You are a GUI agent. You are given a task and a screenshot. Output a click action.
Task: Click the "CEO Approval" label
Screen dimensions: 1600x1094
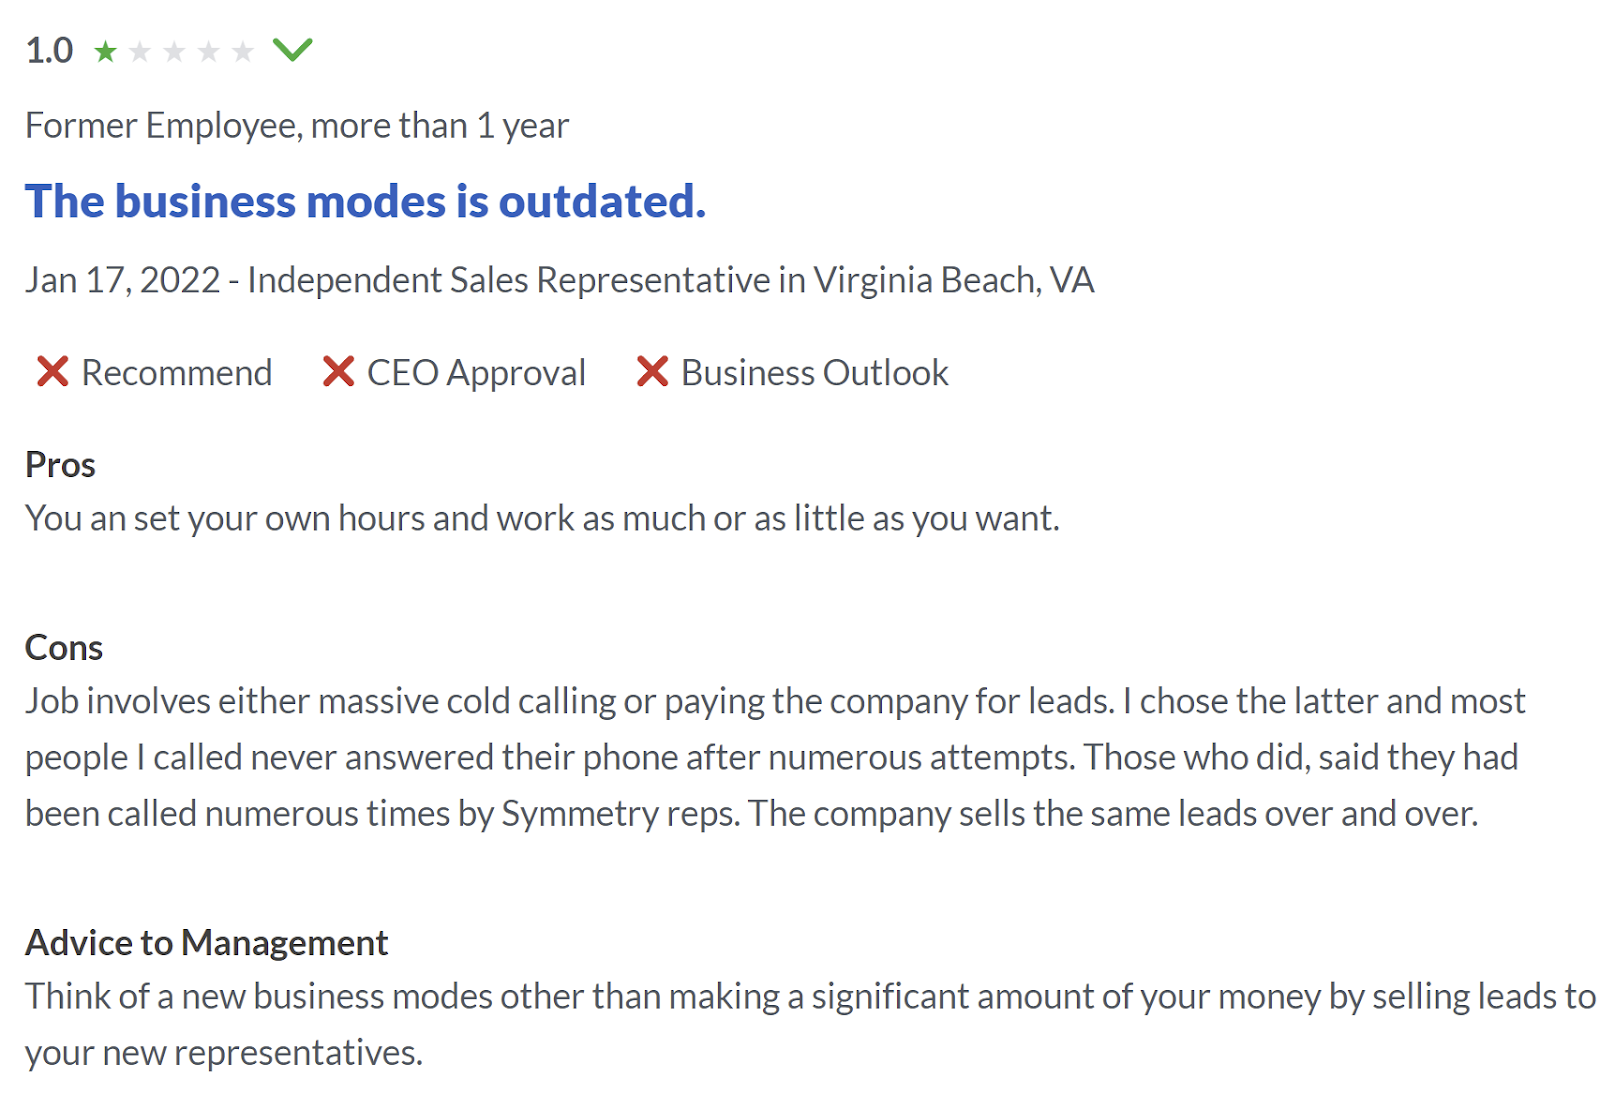click(476, 373)
